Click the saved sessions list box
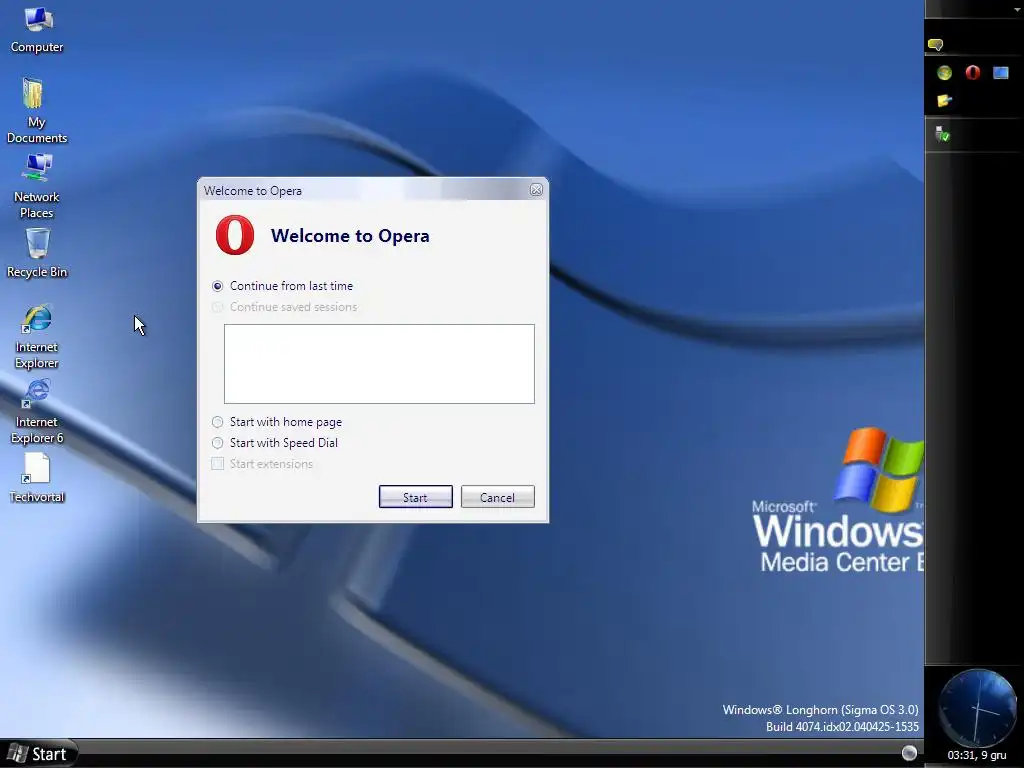 coord(379,364)
